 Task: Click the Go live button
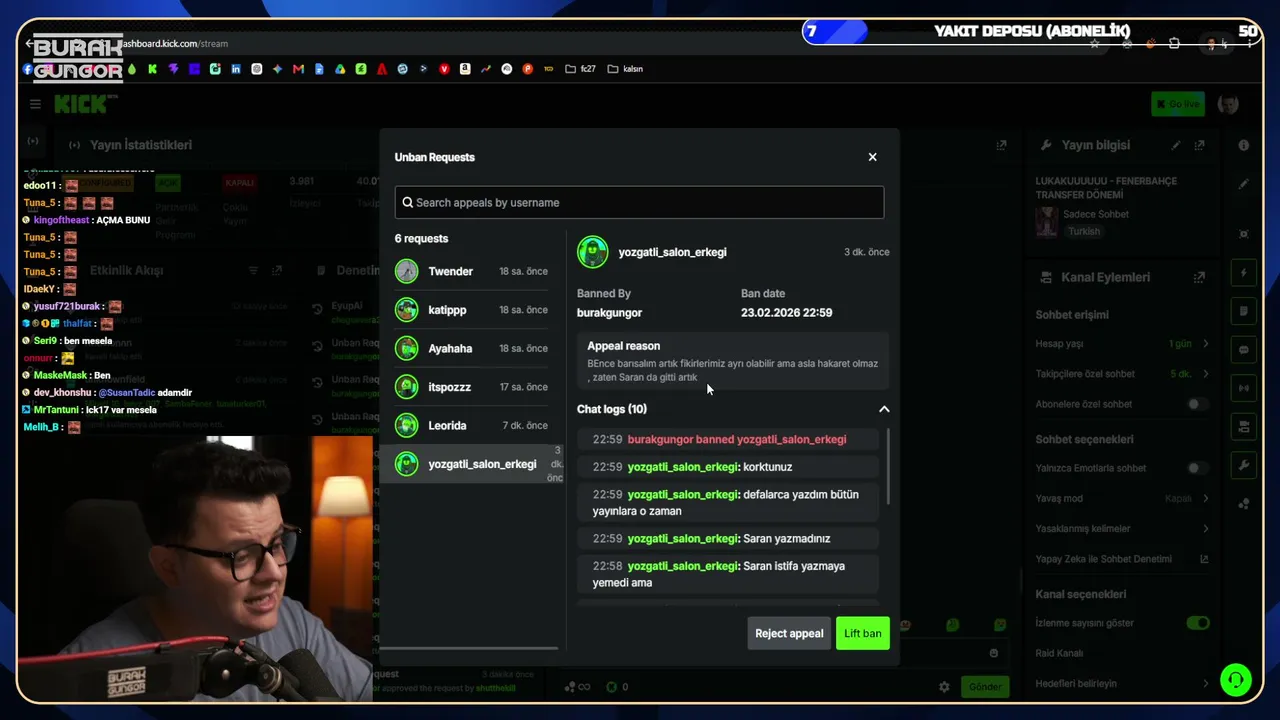click(x=1177, y=104)
